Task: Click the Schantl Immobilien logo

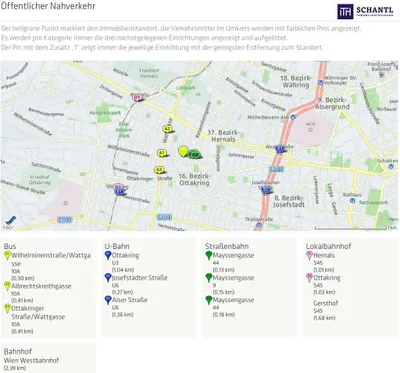Action: click(x=365, y=12)
